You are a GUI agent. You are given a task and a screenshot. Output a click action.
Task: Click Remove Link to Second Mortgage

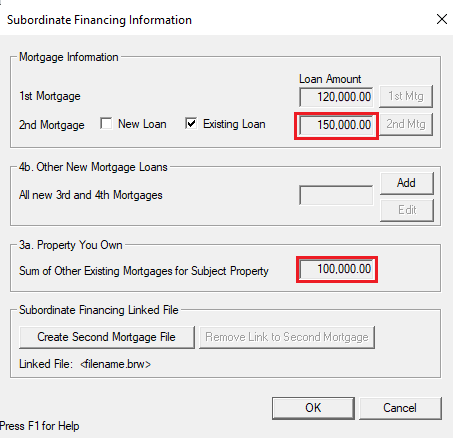tap(287, 337)
